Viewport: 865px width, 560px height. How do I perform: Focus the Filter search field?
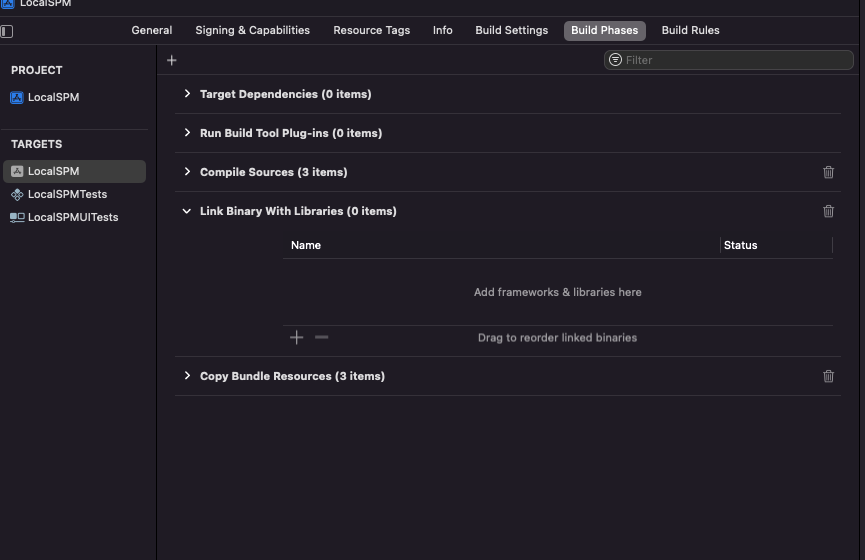pyautogui.click(x=729, y=60)
